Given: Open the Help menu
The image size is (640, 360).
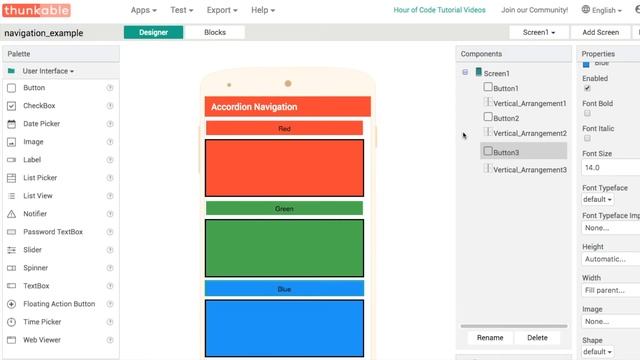Looking at the screenshot, I should pos(263,10).
